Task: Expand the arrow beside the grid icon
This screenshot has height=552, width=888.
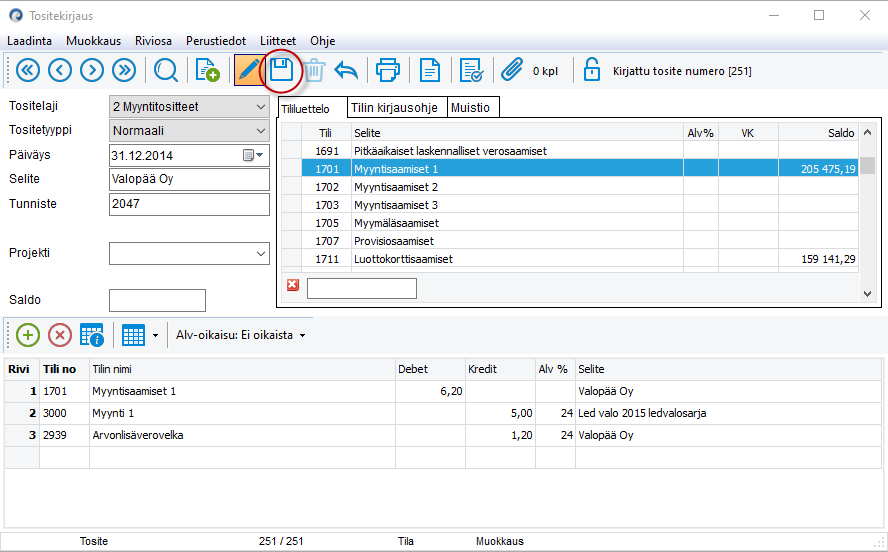Action: pos(155,336)
